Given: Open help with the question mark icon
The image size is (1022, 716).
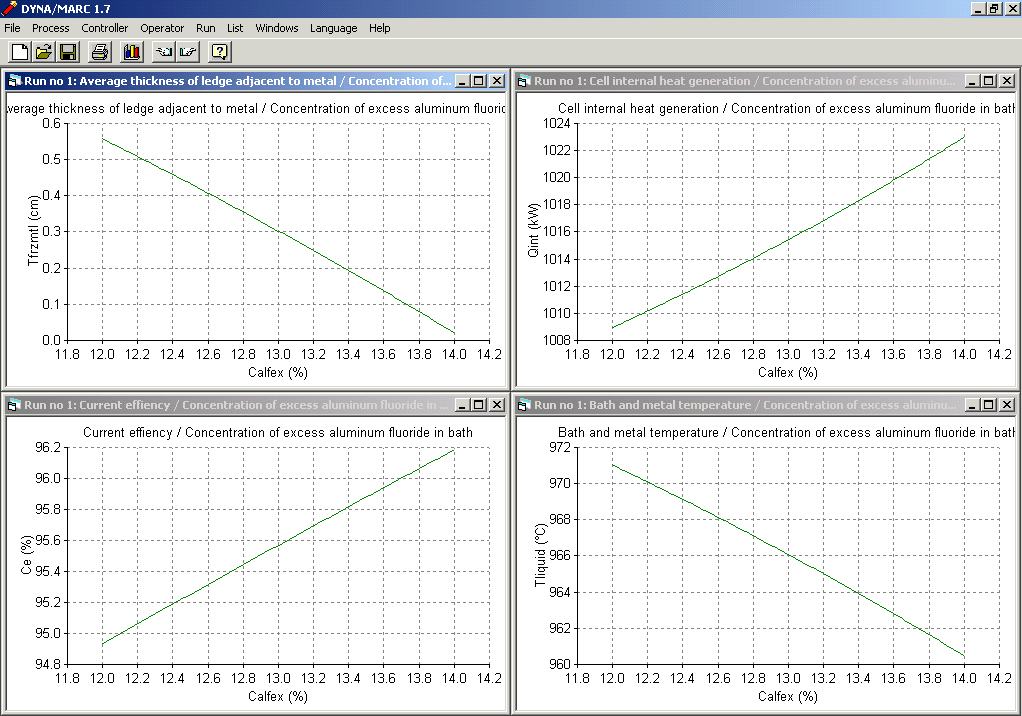Looking at the screenshot, I should 220,52.
